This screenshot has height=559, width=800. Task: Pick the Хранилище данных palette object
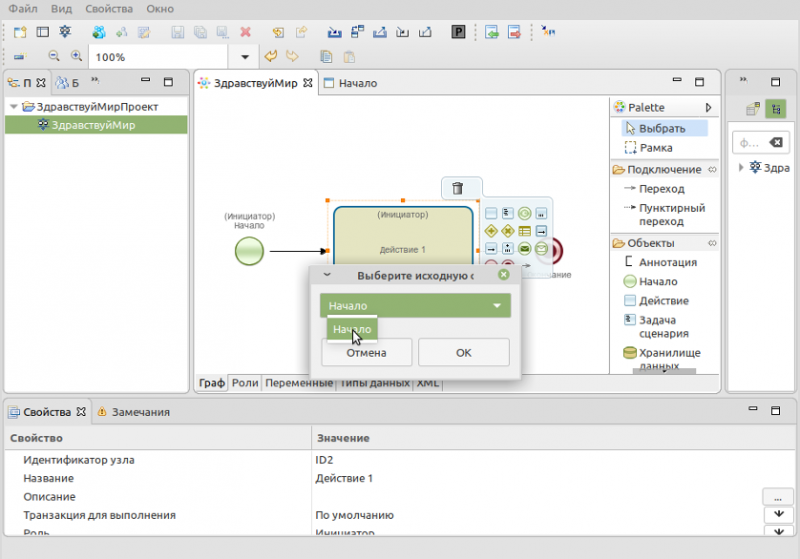(668, 359)
